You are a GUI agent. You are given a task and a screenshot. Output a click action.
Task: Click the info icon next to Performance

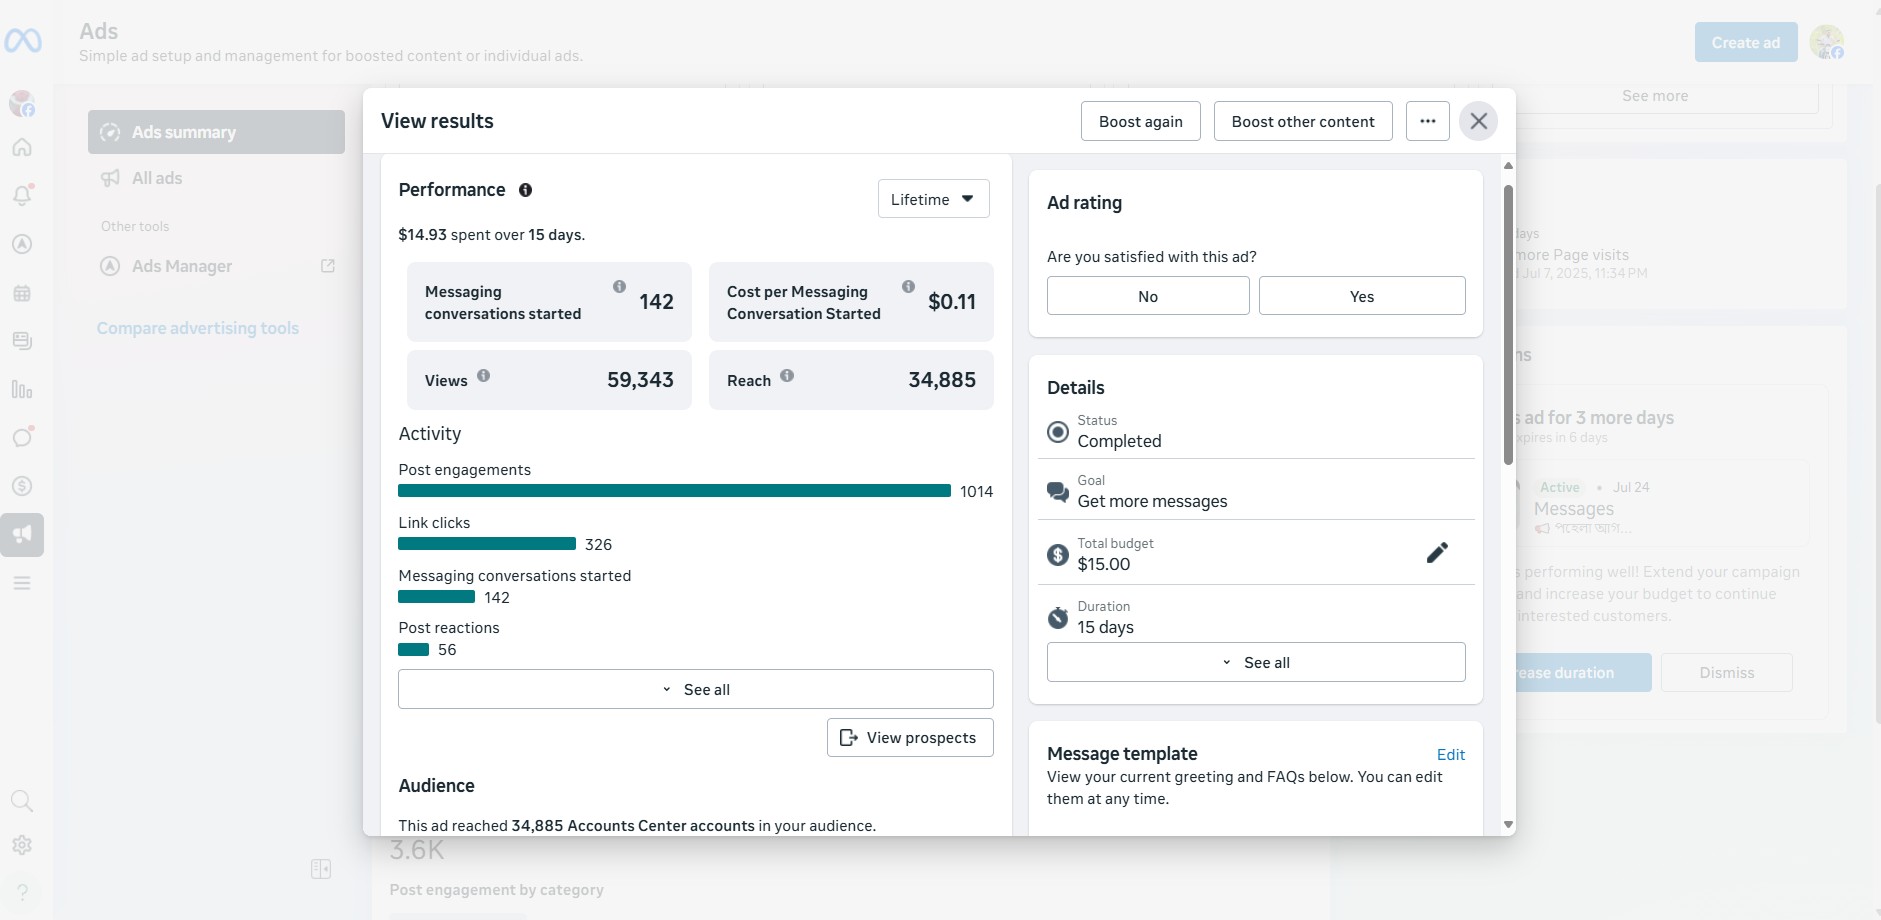coord(525,190)
